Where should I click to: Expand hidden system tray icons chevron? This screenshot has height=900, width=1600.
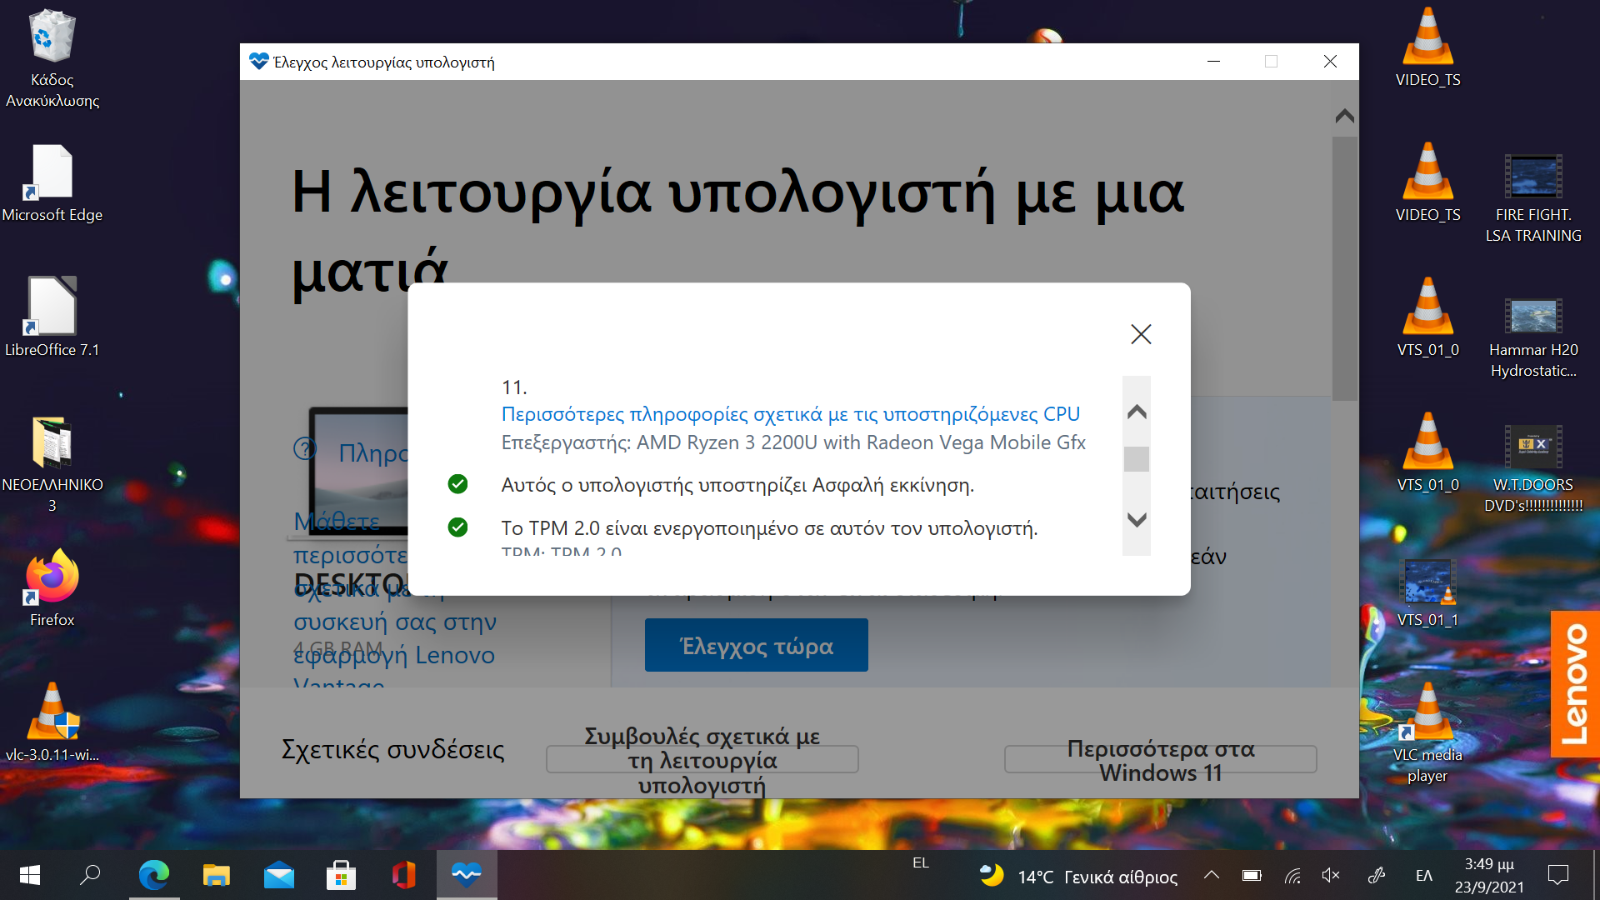click(x=1211, y=875)
